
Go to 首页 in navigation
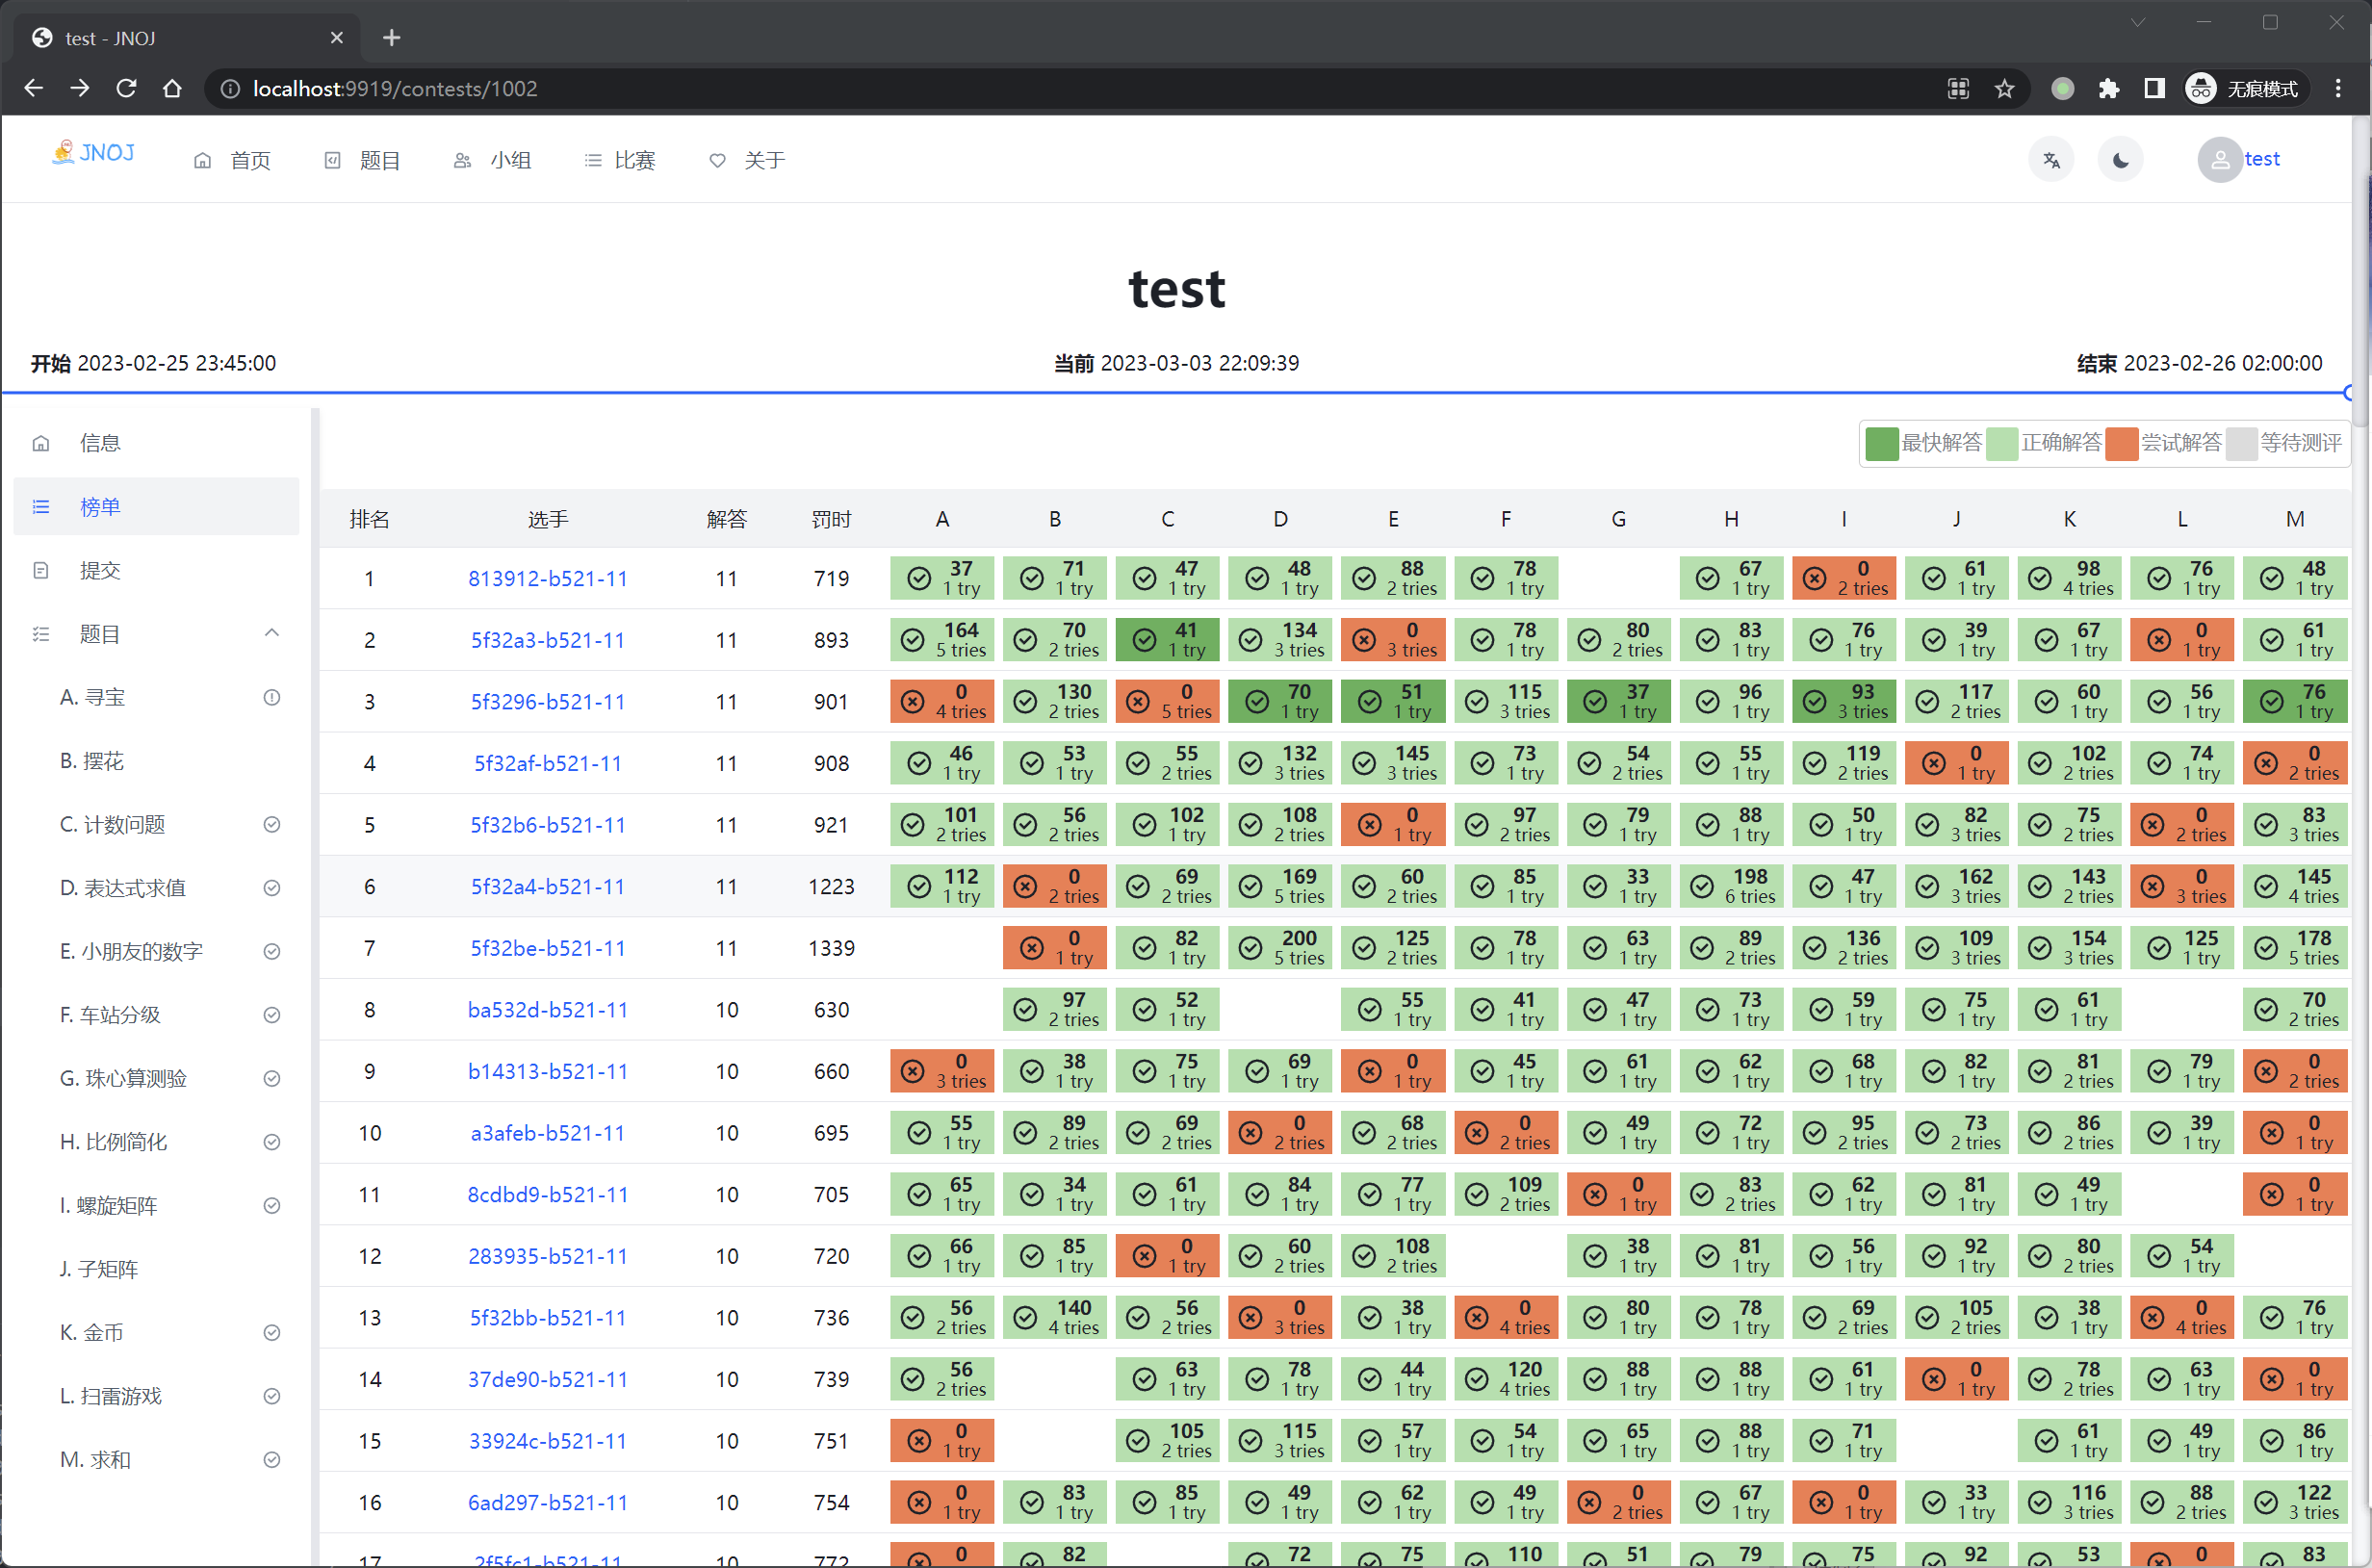[x=233, y=160]
